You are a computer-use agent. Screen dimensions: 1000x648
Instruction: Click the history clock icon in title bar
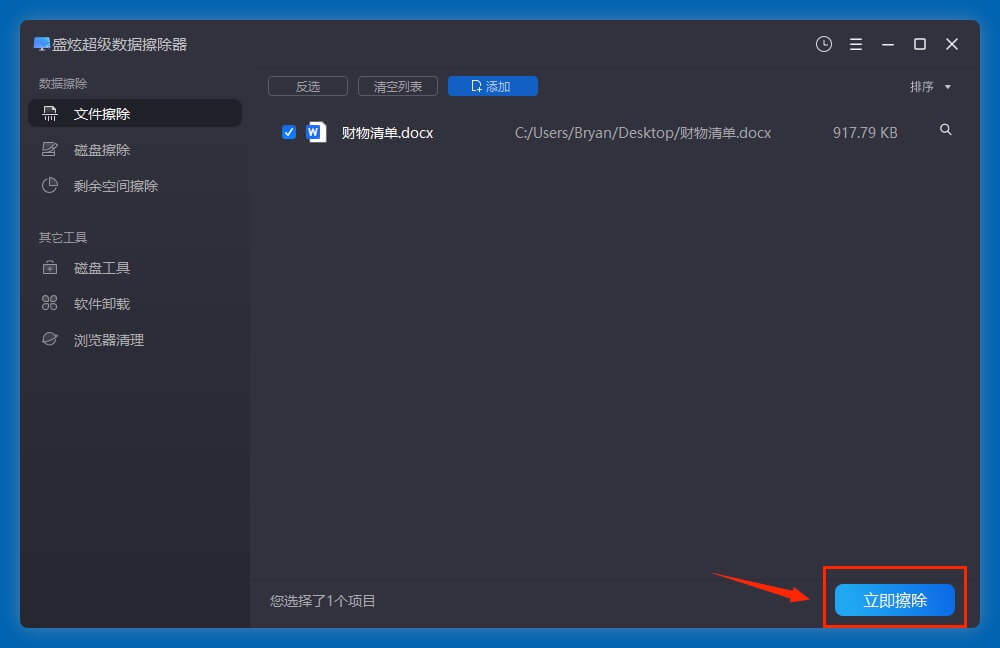(824, 44)
